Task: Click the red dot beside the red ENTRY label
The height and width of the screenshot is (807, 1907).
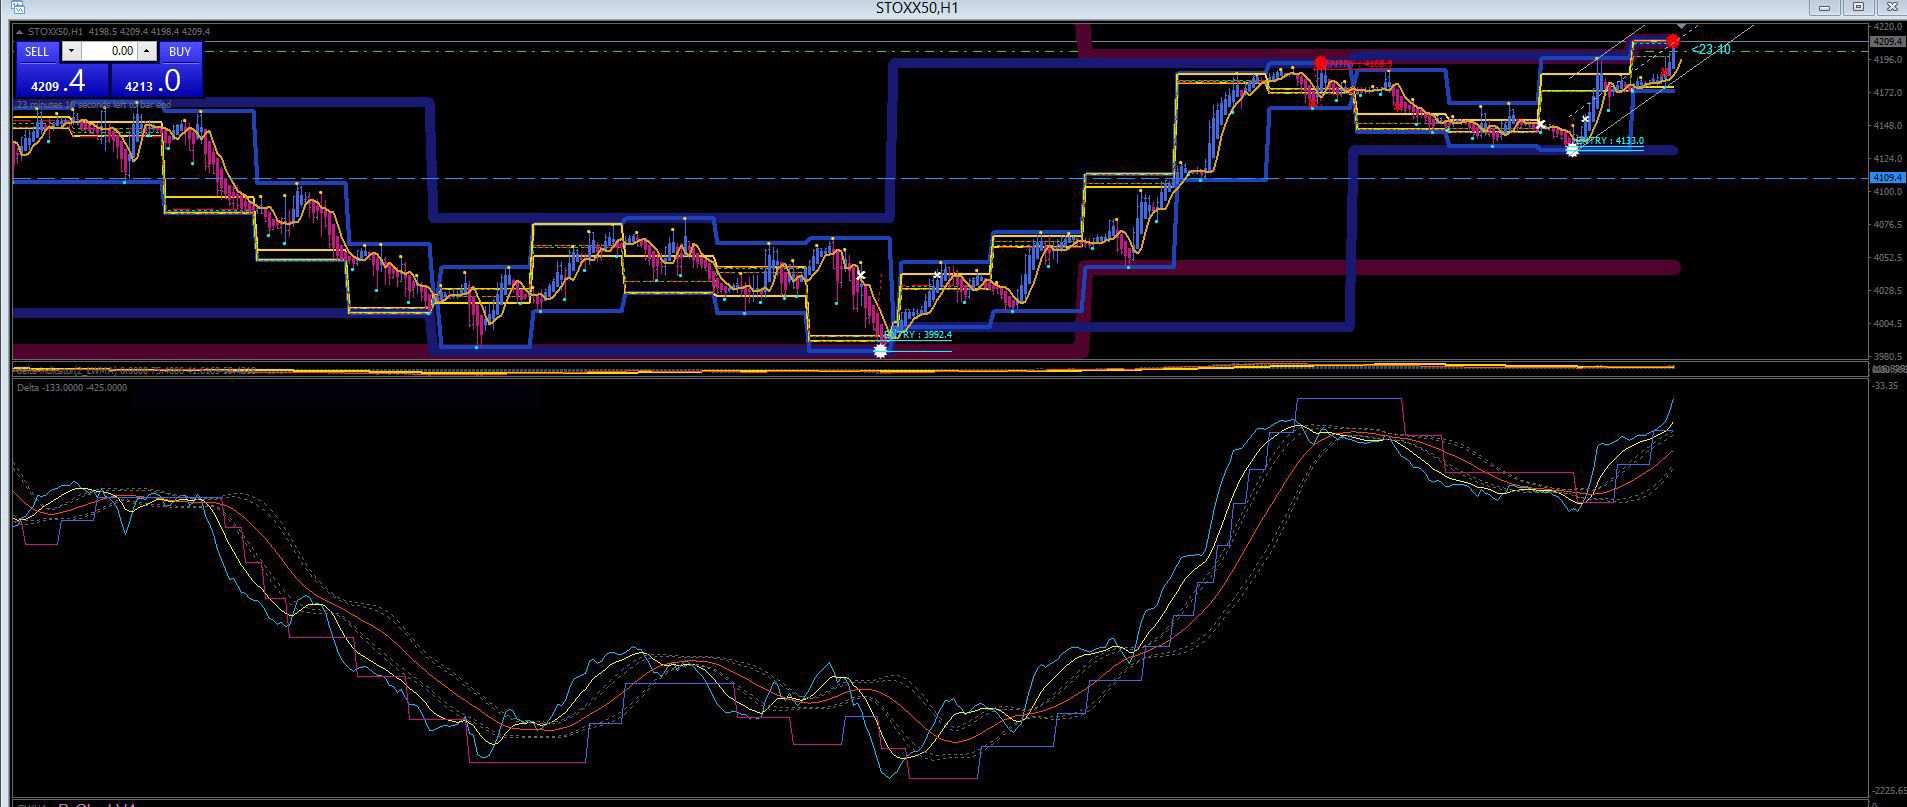Action: coord(1321,63)
